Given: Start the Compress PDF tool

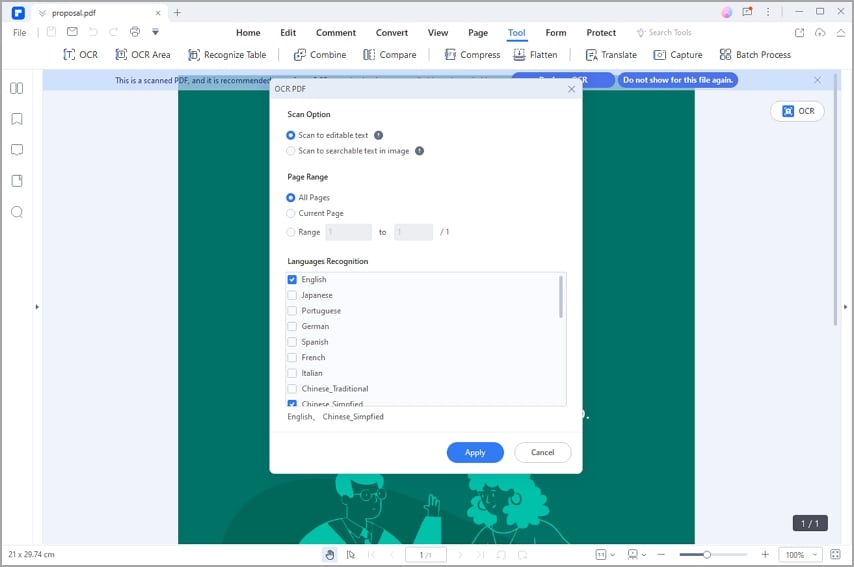Looking at the screenshot, I should [472, 54].
